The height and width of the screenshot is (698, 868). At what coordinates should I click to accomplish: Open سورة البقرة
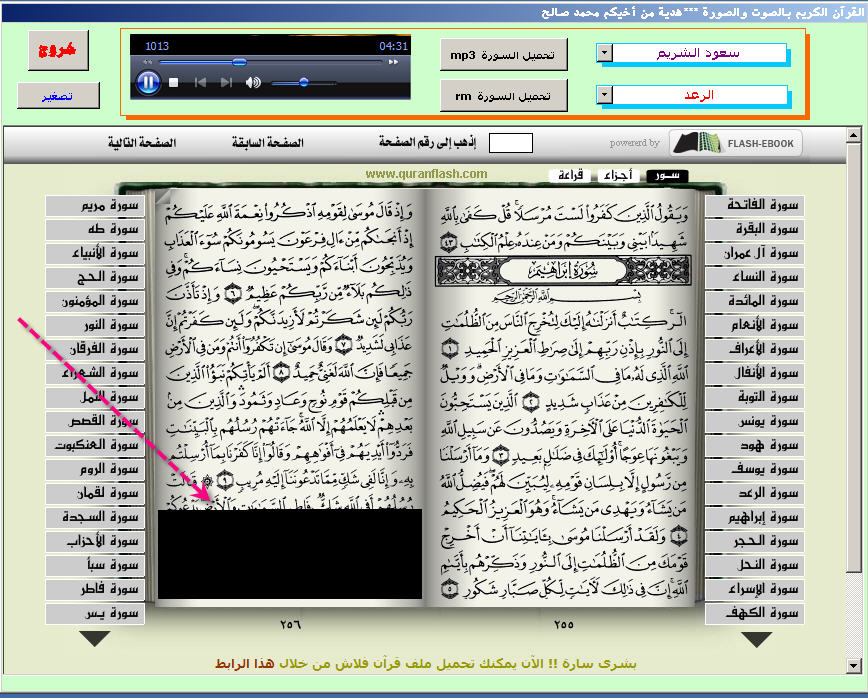tap(755, 229)
